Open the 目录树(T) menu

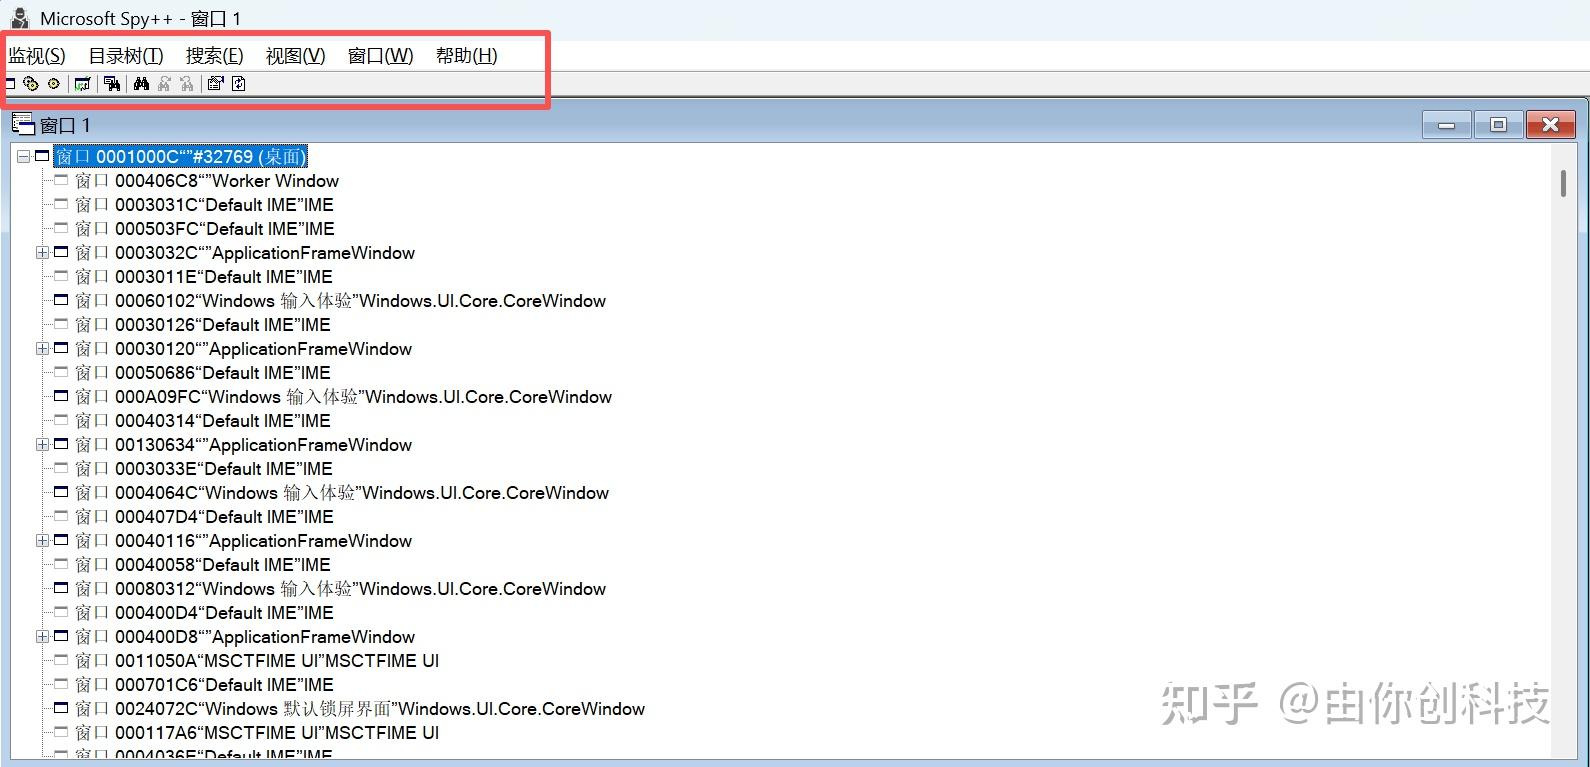point(126,56)
